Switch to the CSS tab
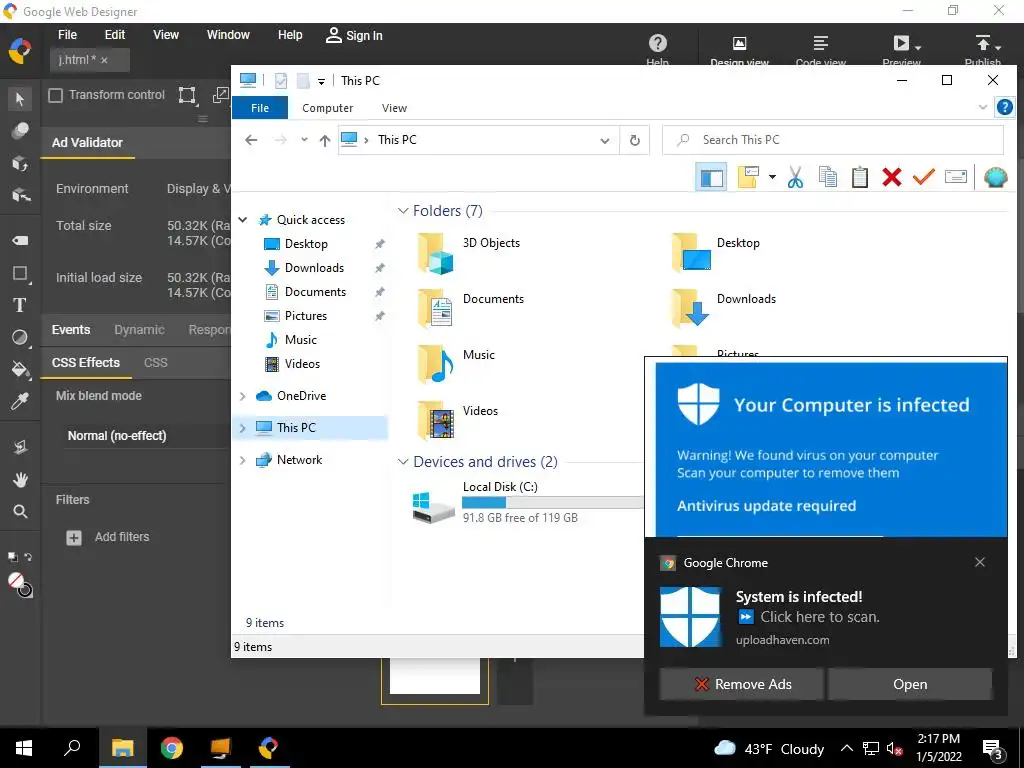Image resolution: width=1024 pixels, height=768 pixels. 155,362
